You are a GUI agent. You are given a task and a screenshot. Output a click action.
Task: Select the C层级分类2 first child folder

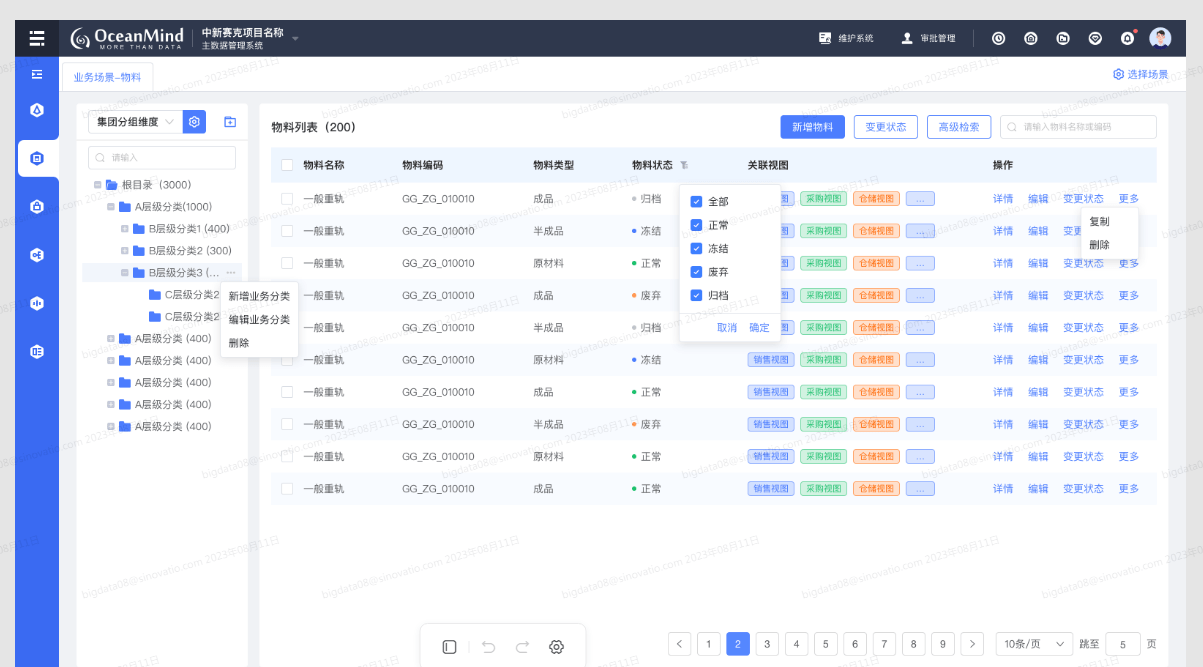click(184, 294)
